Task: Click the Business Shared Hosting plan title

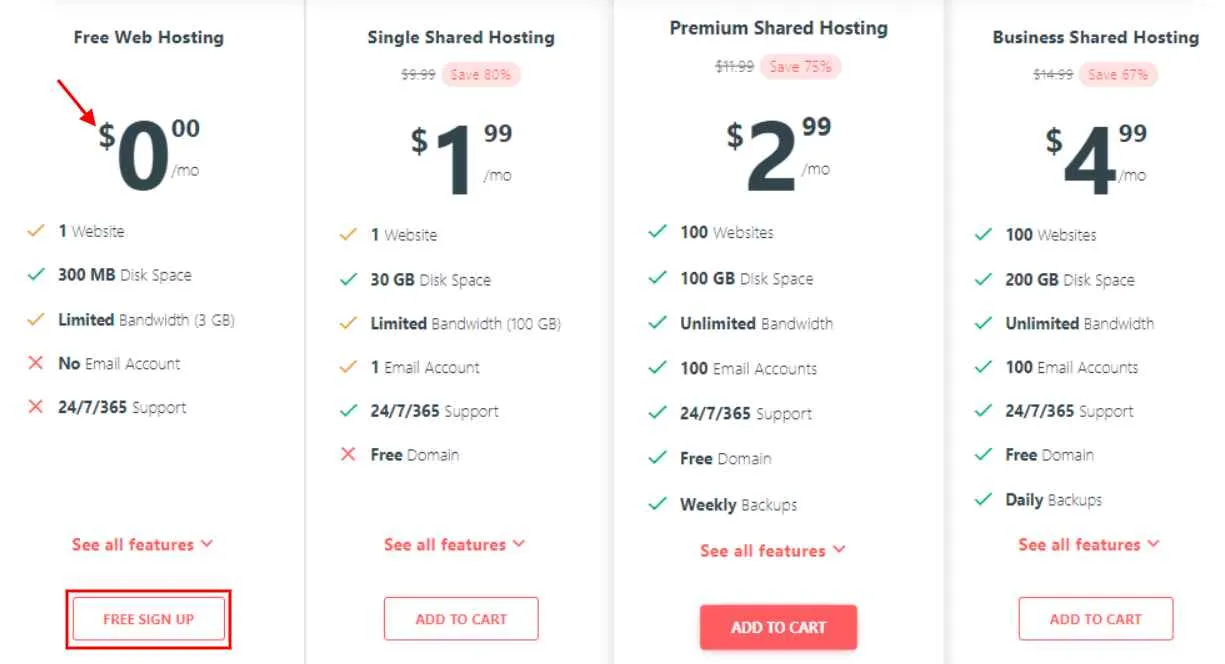Action: pyautogui.click(x=1095, y=37)
